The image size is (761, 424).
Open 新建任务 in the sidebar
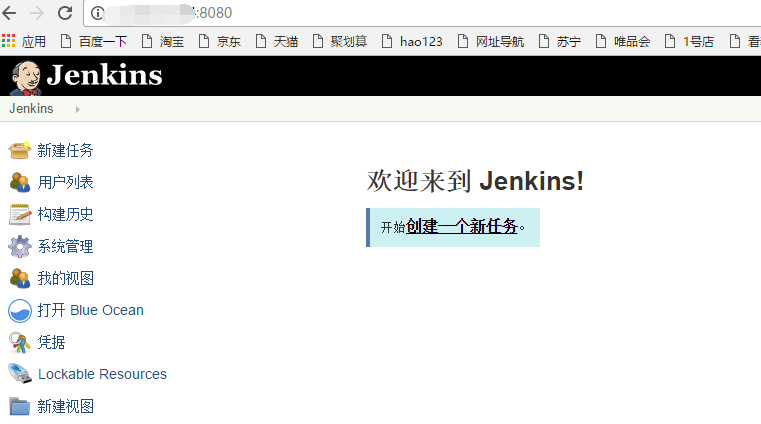66,150
